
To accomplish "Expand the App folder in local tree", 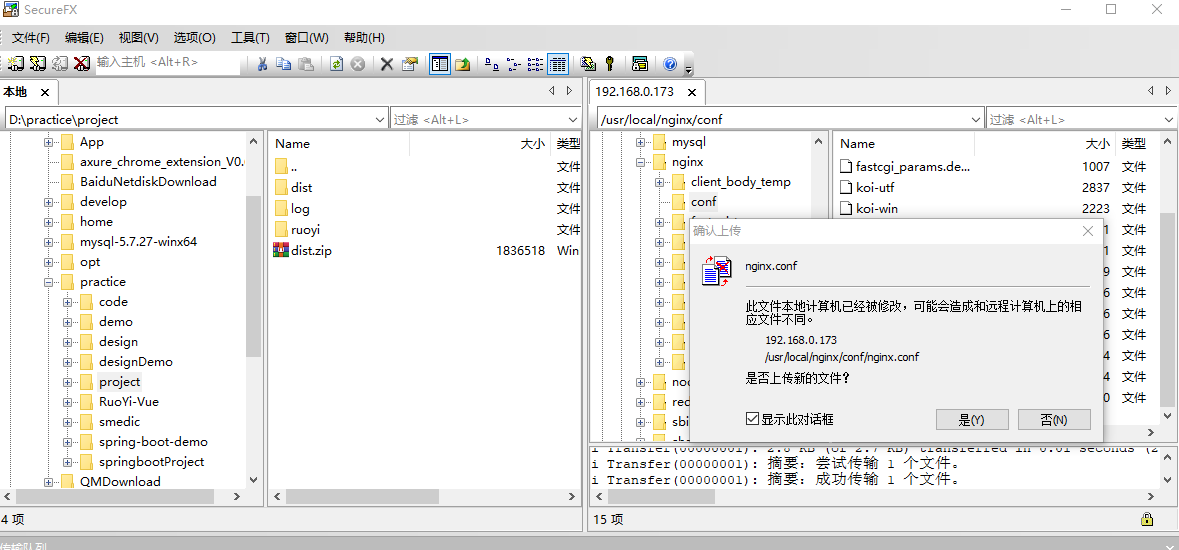I will click(48, 141).
